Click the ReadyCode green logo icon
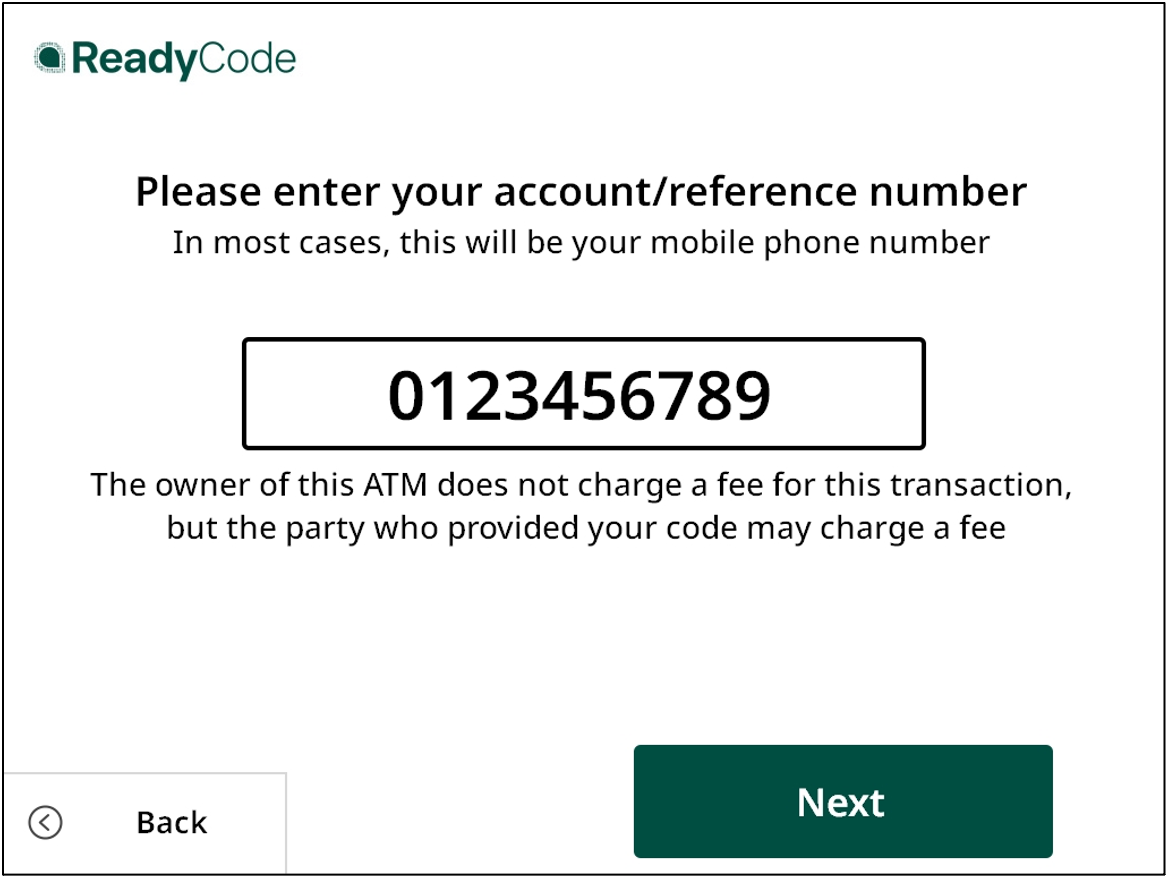This screenshot has height=877, width=1166. 50,58
